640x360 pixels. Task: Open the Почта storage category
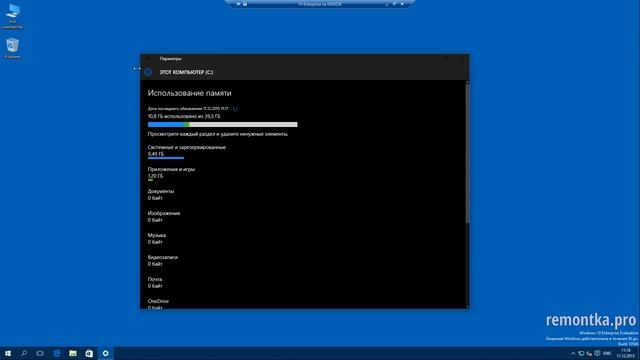(x=155, y=283)
